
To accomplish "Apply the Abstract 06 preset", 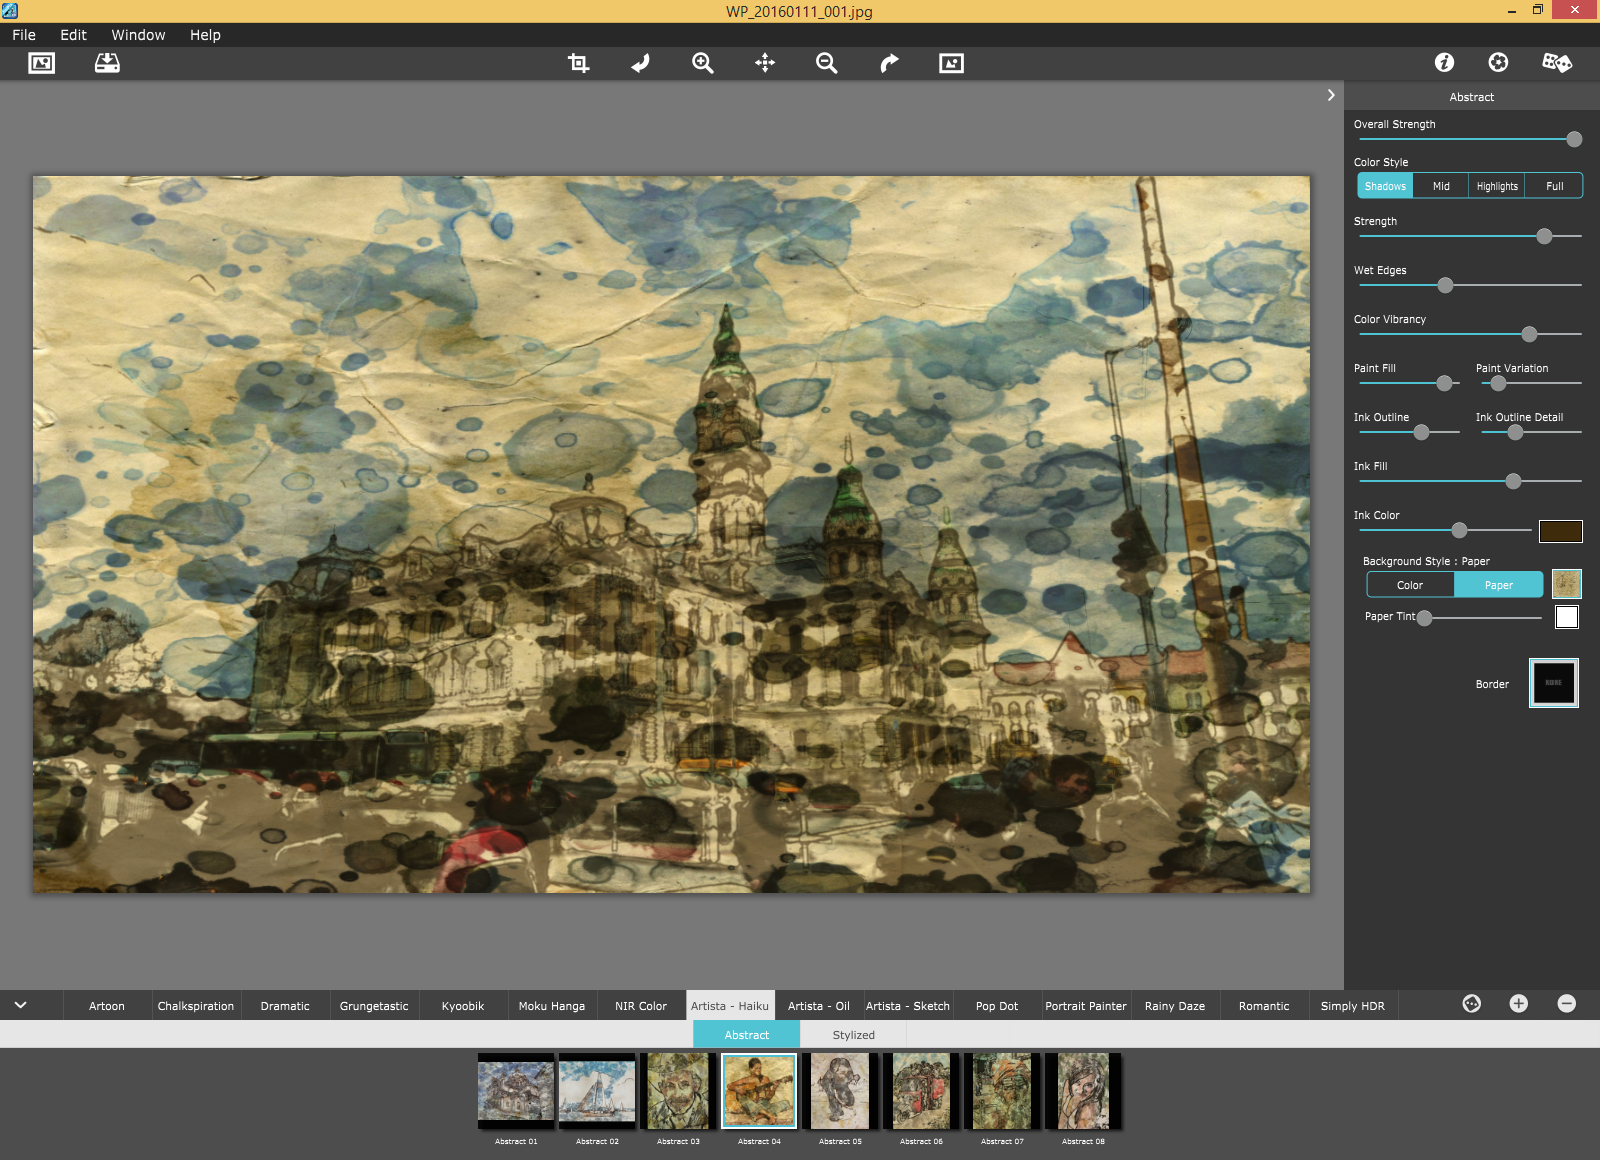I will 921,1091.
